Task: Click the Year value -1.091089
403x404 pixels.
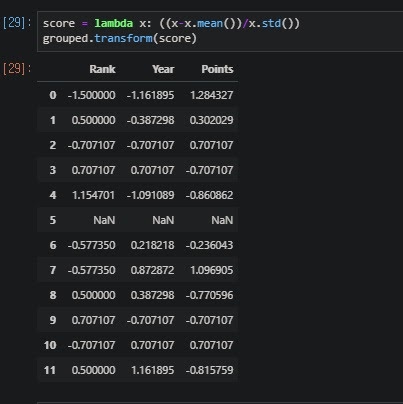Action: coord(150,195)
